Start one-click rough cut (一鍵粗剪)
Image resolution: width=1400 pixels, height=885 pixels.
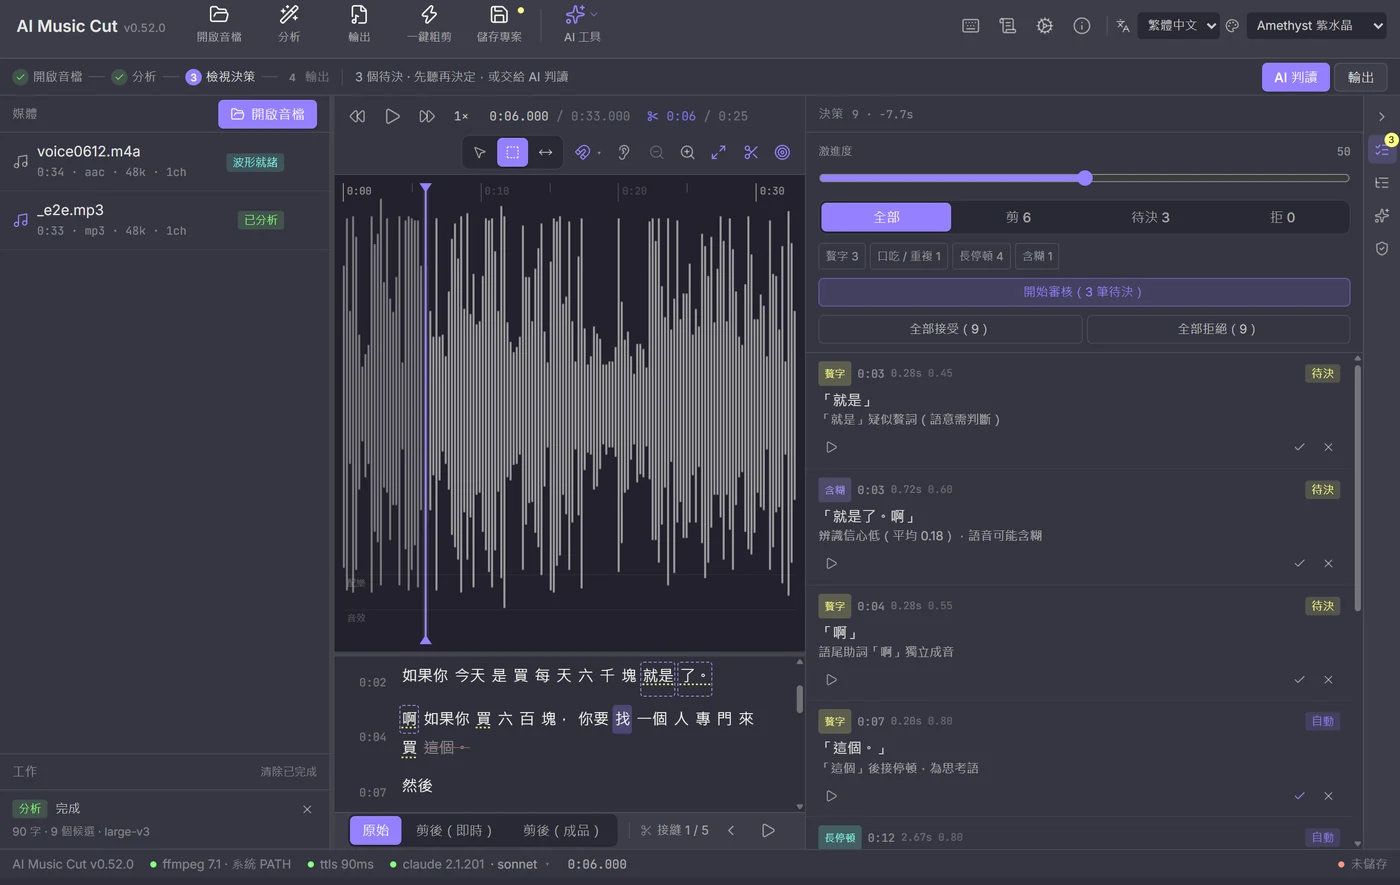pyautogui.click(x=429, y=24)
